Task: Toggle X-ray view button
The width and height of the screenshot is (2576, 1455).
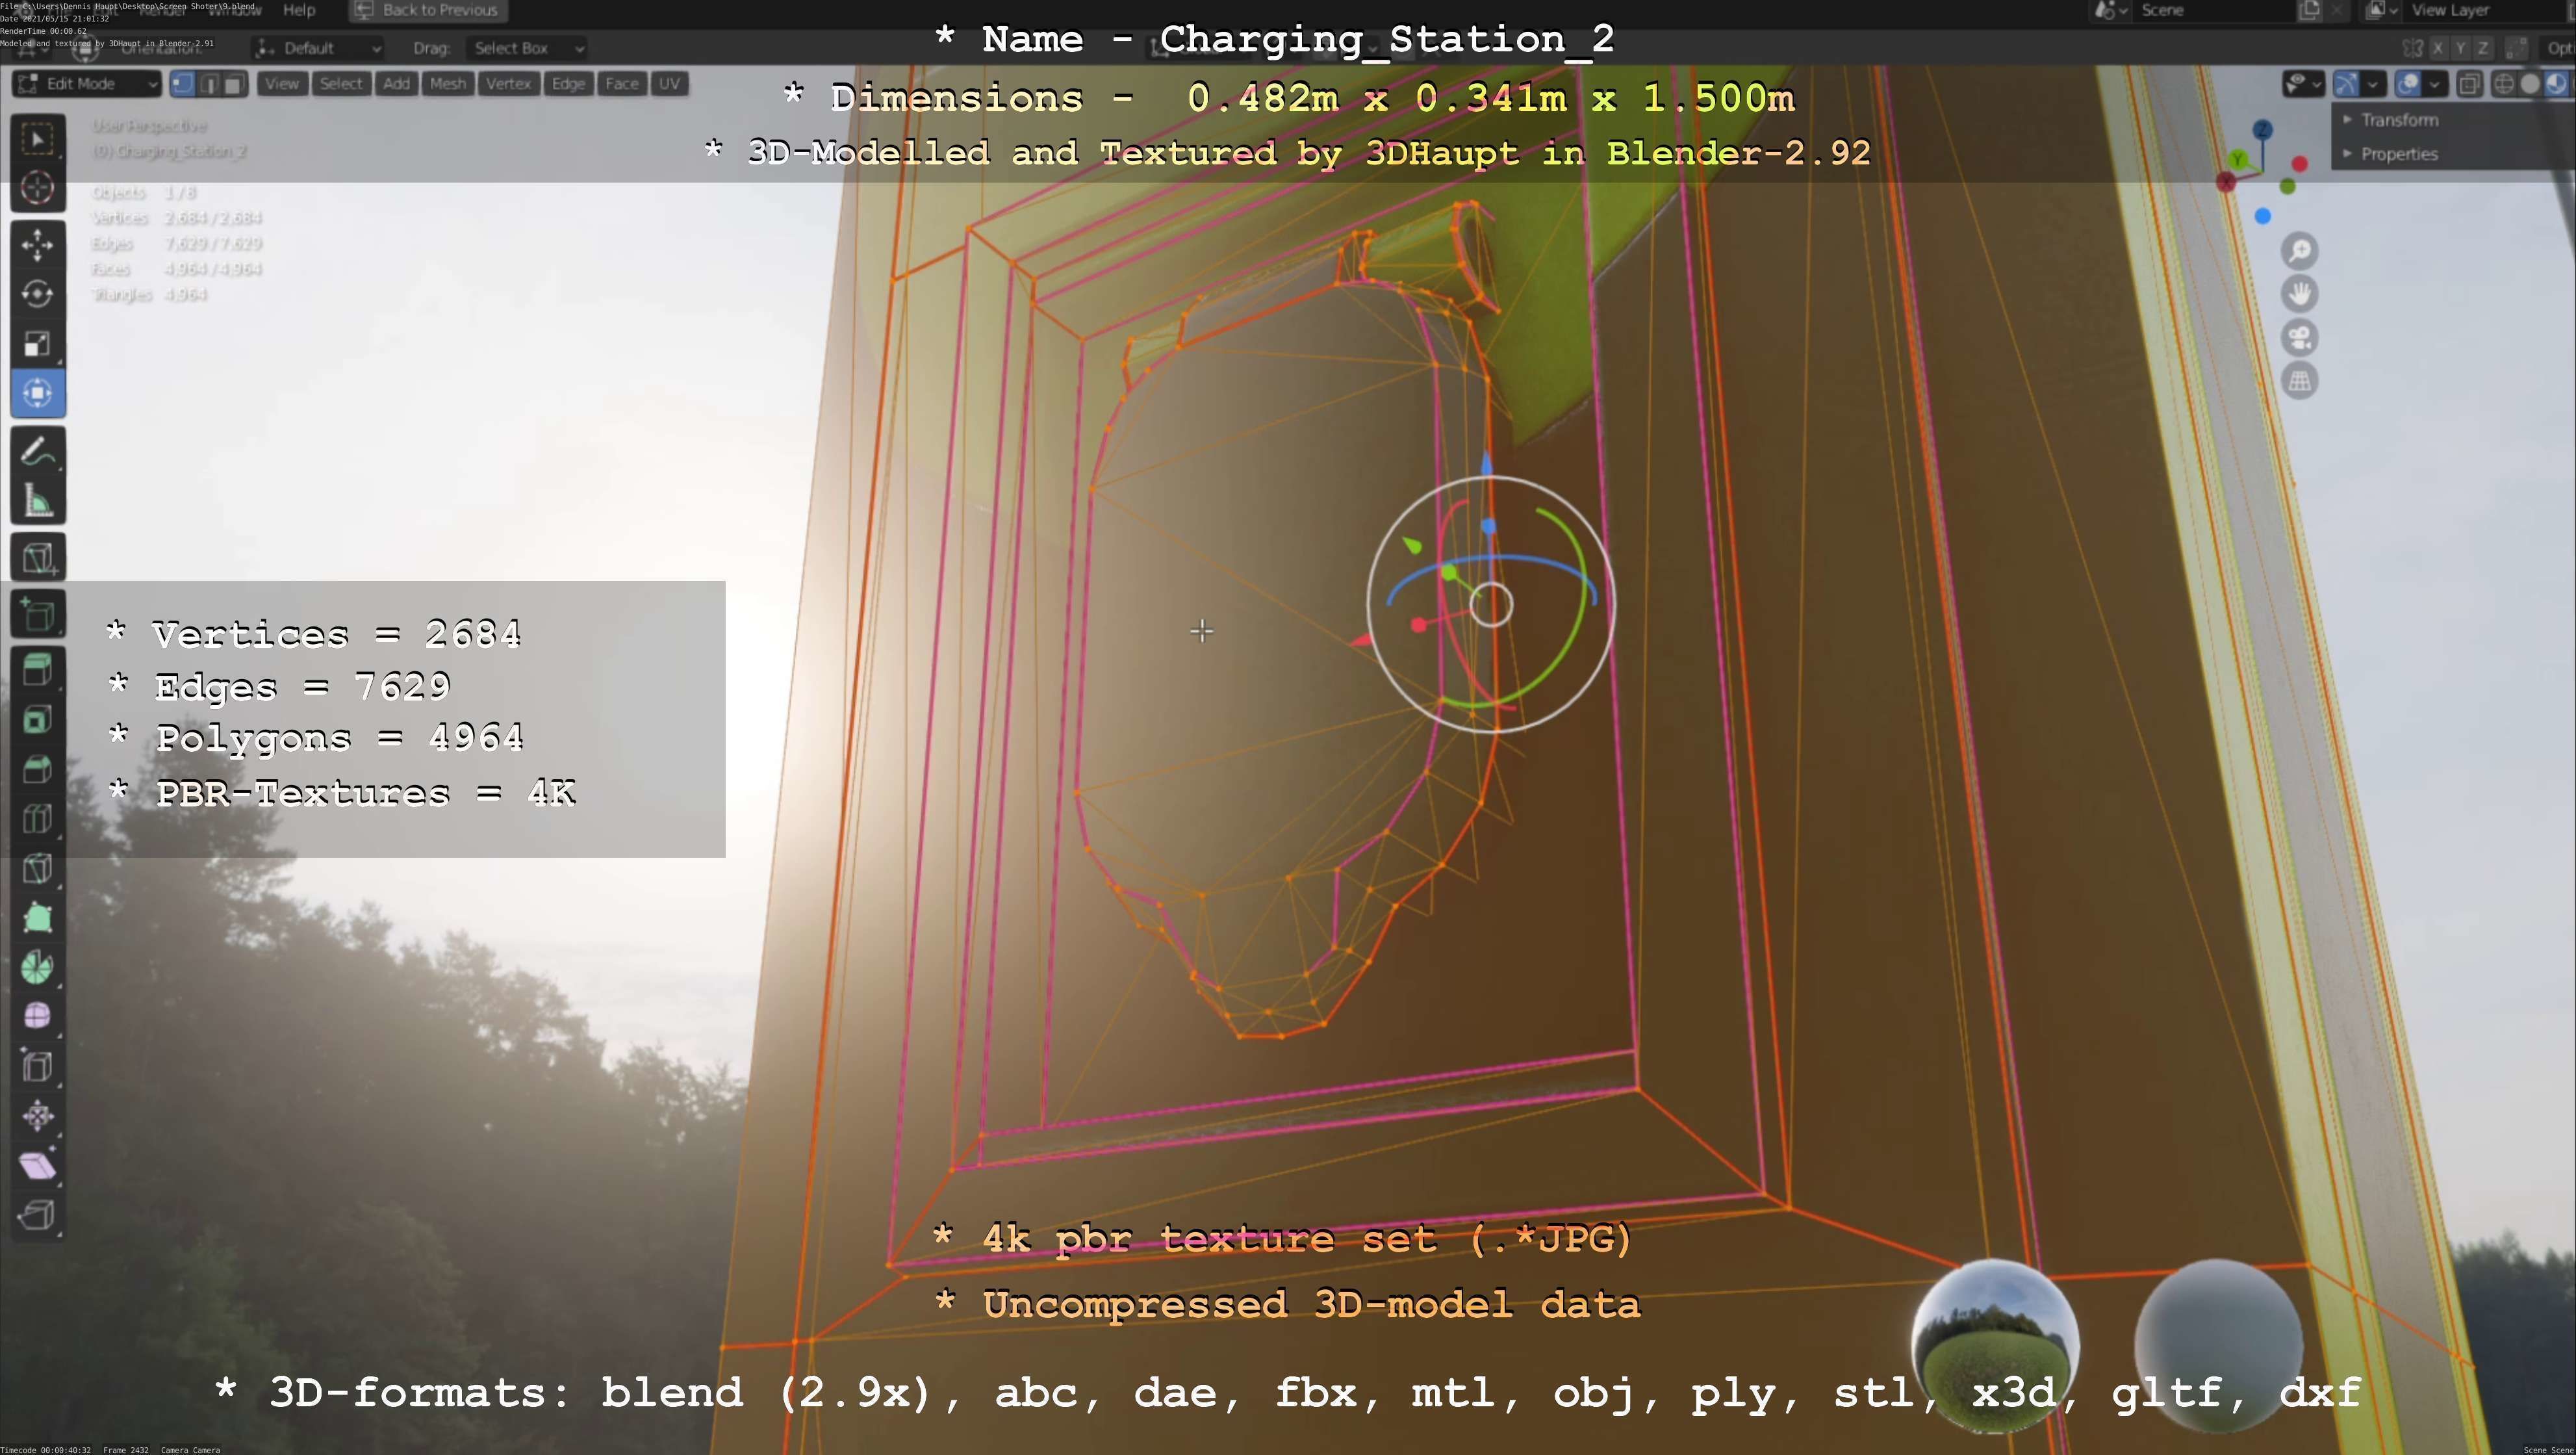Action: click(2469, 84)
